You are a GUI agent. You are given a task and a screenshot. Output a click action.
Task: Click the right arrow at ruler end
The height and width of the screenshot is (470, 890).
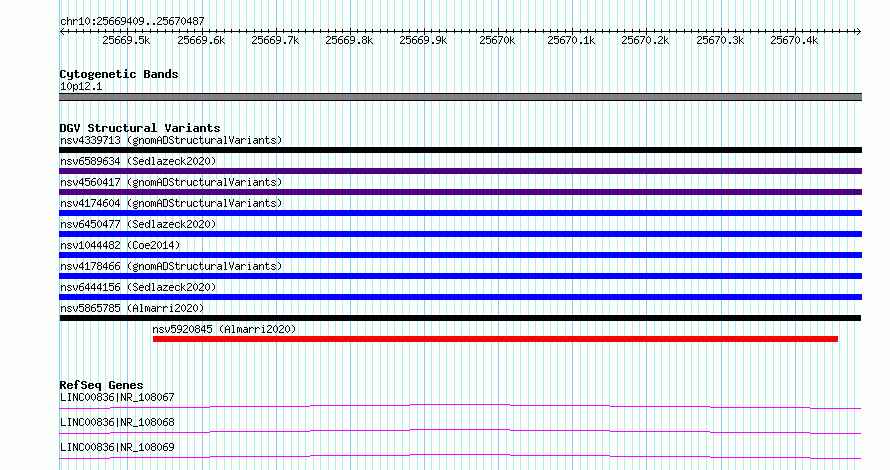[x=858, y=32]
